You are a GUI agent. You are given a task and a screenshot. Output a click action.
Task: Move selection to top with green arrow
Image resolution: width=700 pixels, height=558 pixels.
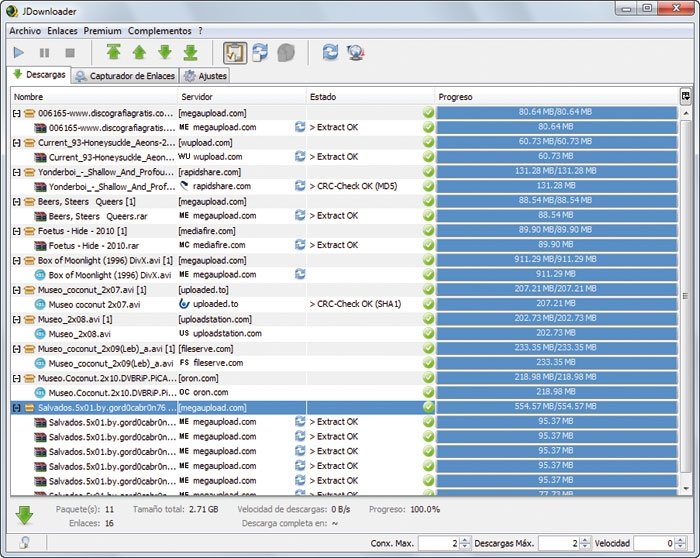[113, 52]
